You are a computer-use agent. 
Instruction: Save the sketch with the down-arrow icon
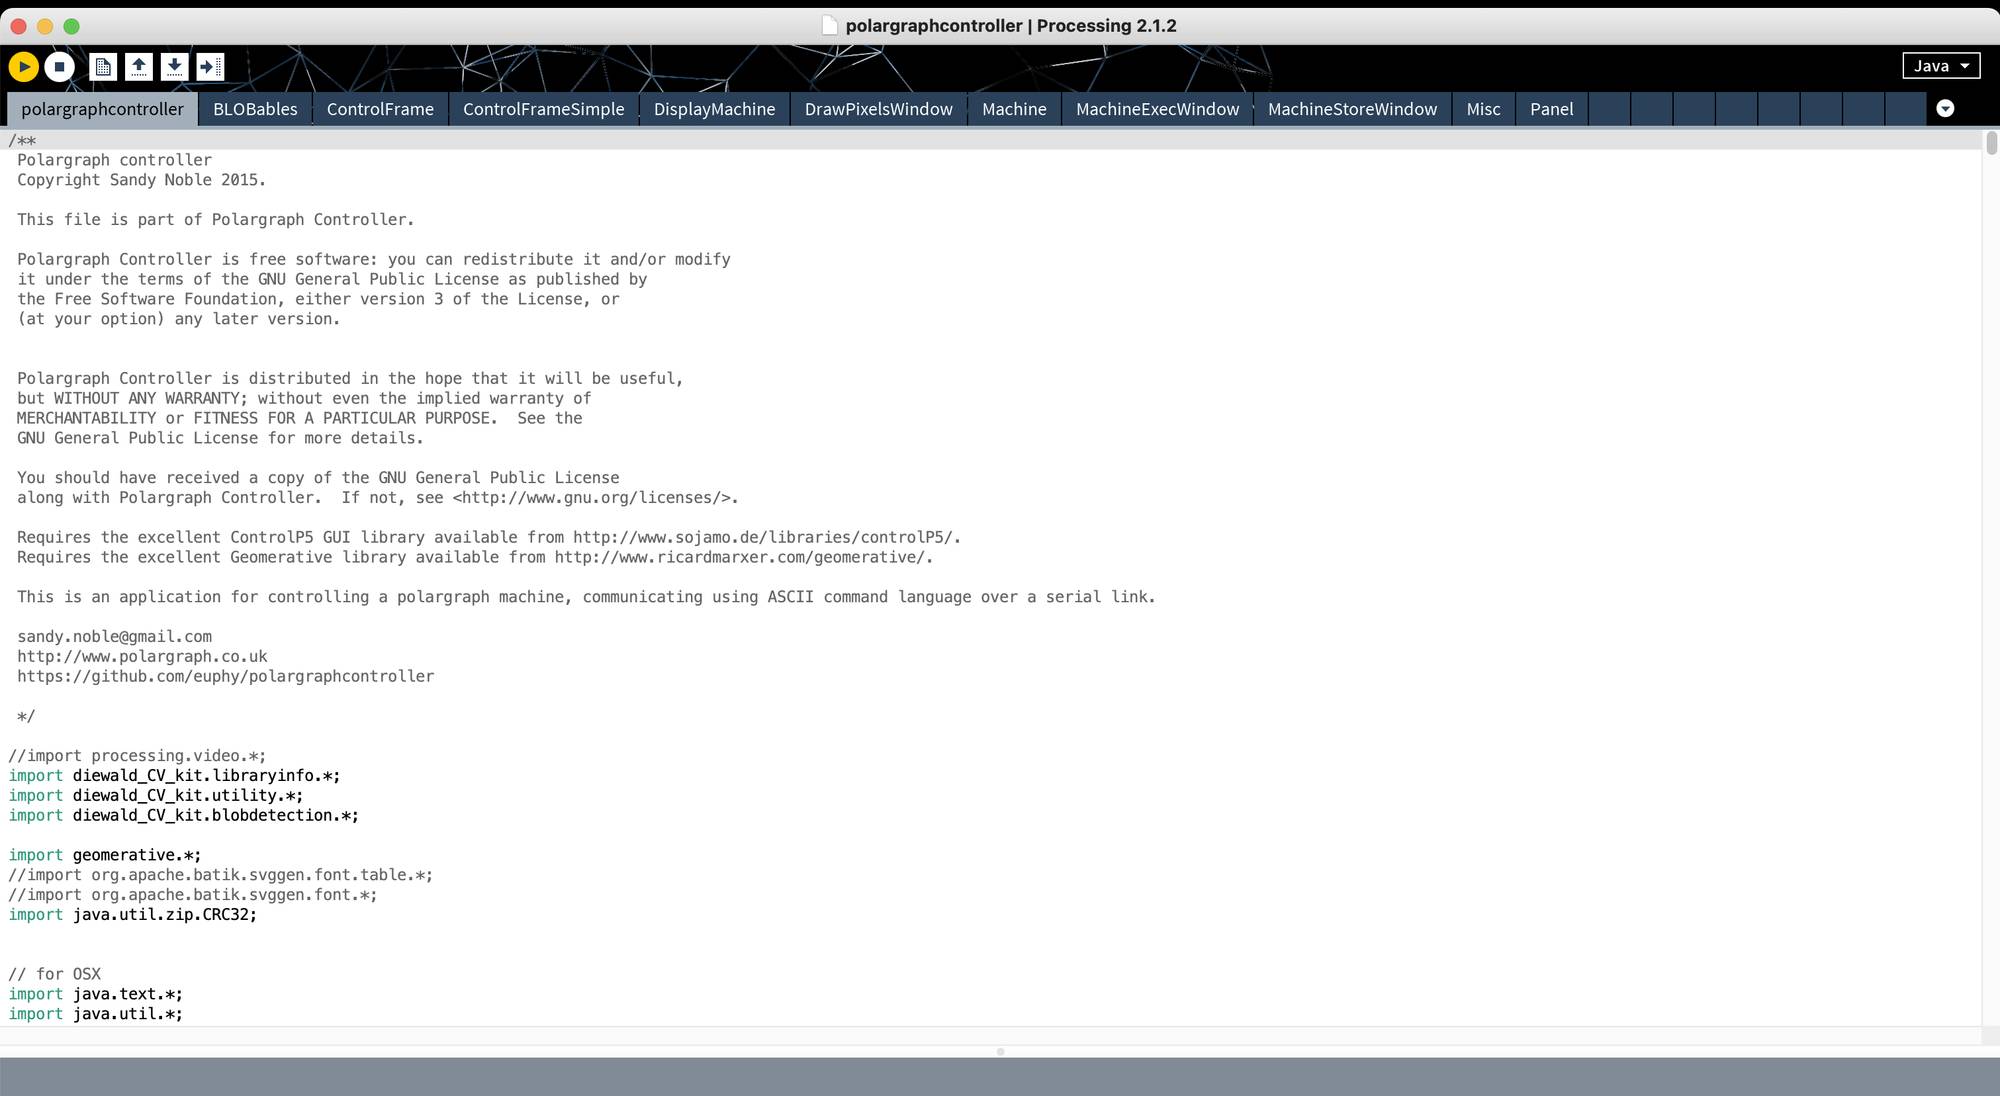point(174,67)
